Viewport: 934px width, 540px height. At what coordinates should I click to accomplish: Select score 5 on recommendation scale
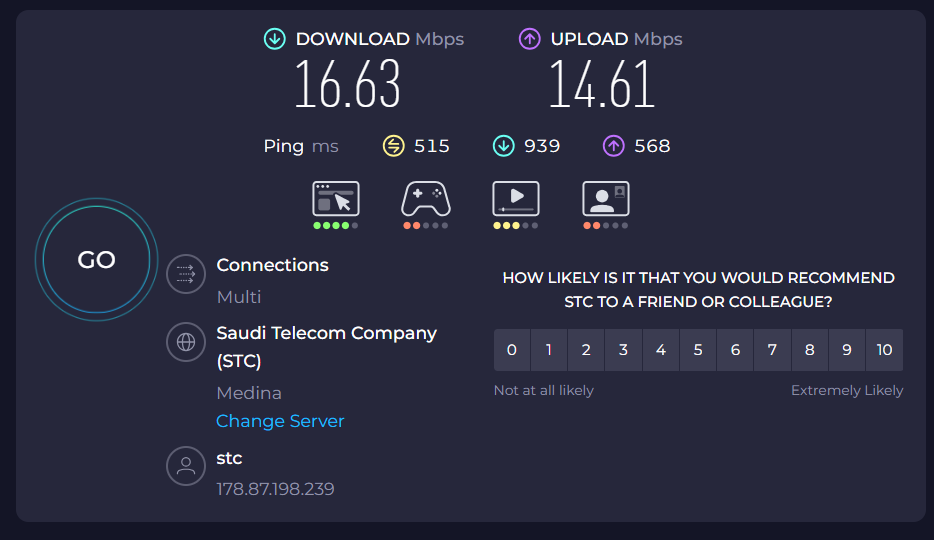(698, 350)
